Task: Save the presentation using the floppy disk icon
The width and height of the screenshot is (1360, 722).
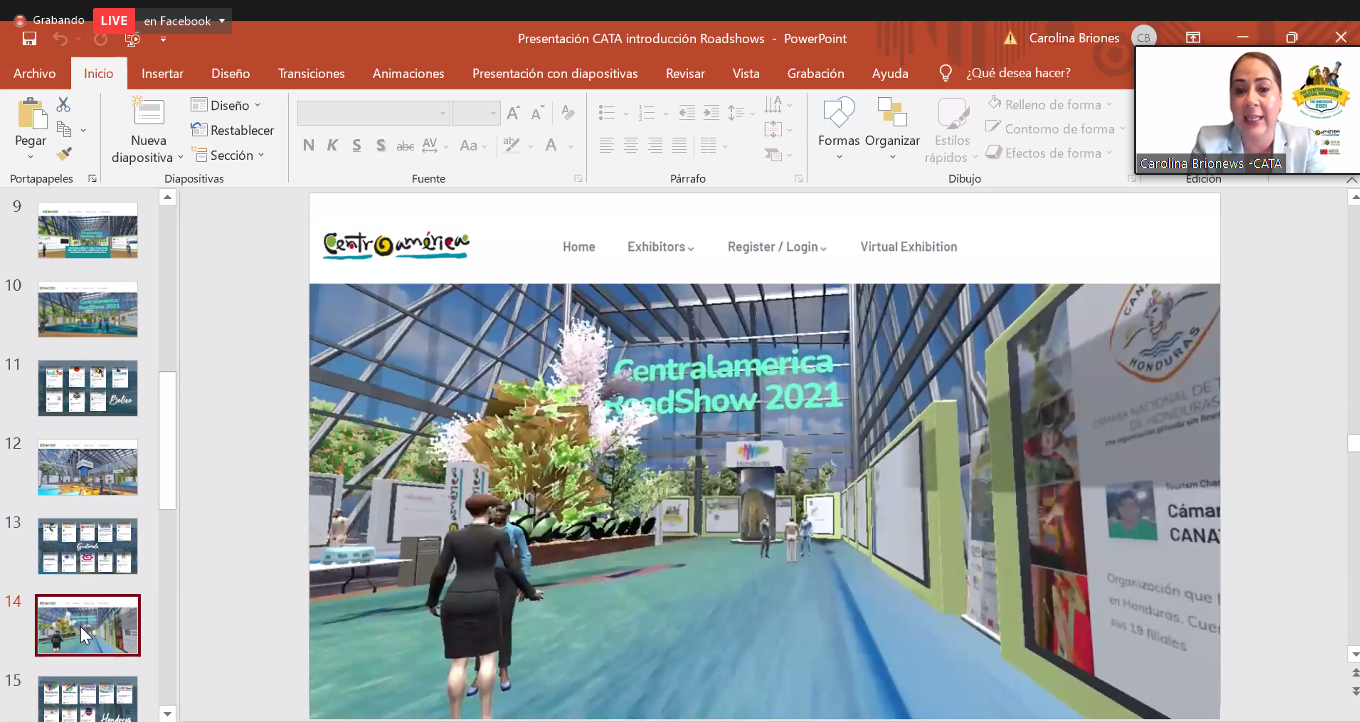Action: tap(29, 39)
